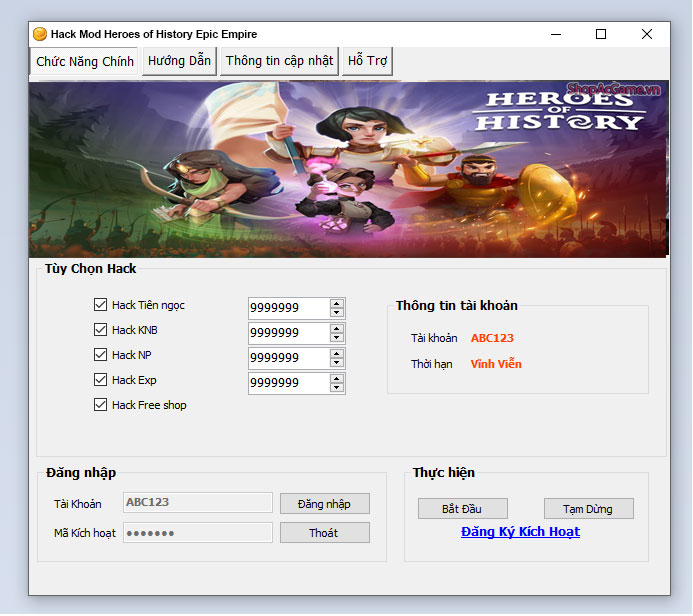Click the Vĩnh Viễn expiry text
Screen dimensions: 693x616
(496, 364)
